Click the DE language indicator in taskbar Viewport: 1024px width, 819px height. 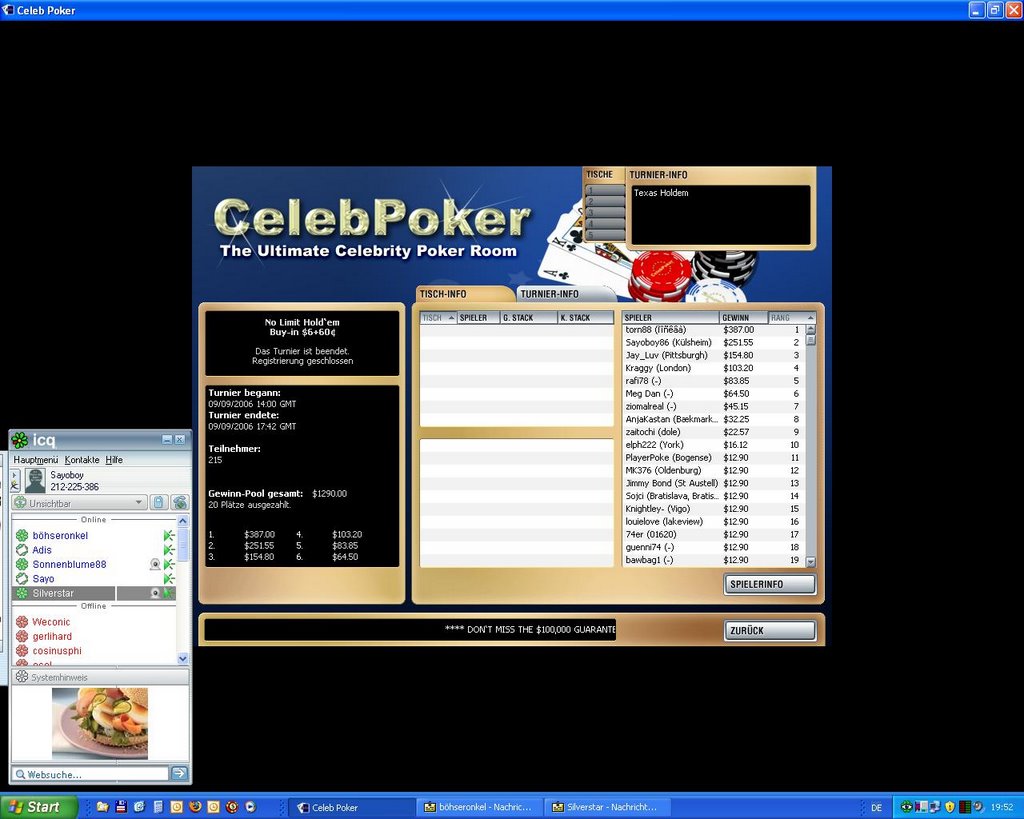[x=876, y=807]
